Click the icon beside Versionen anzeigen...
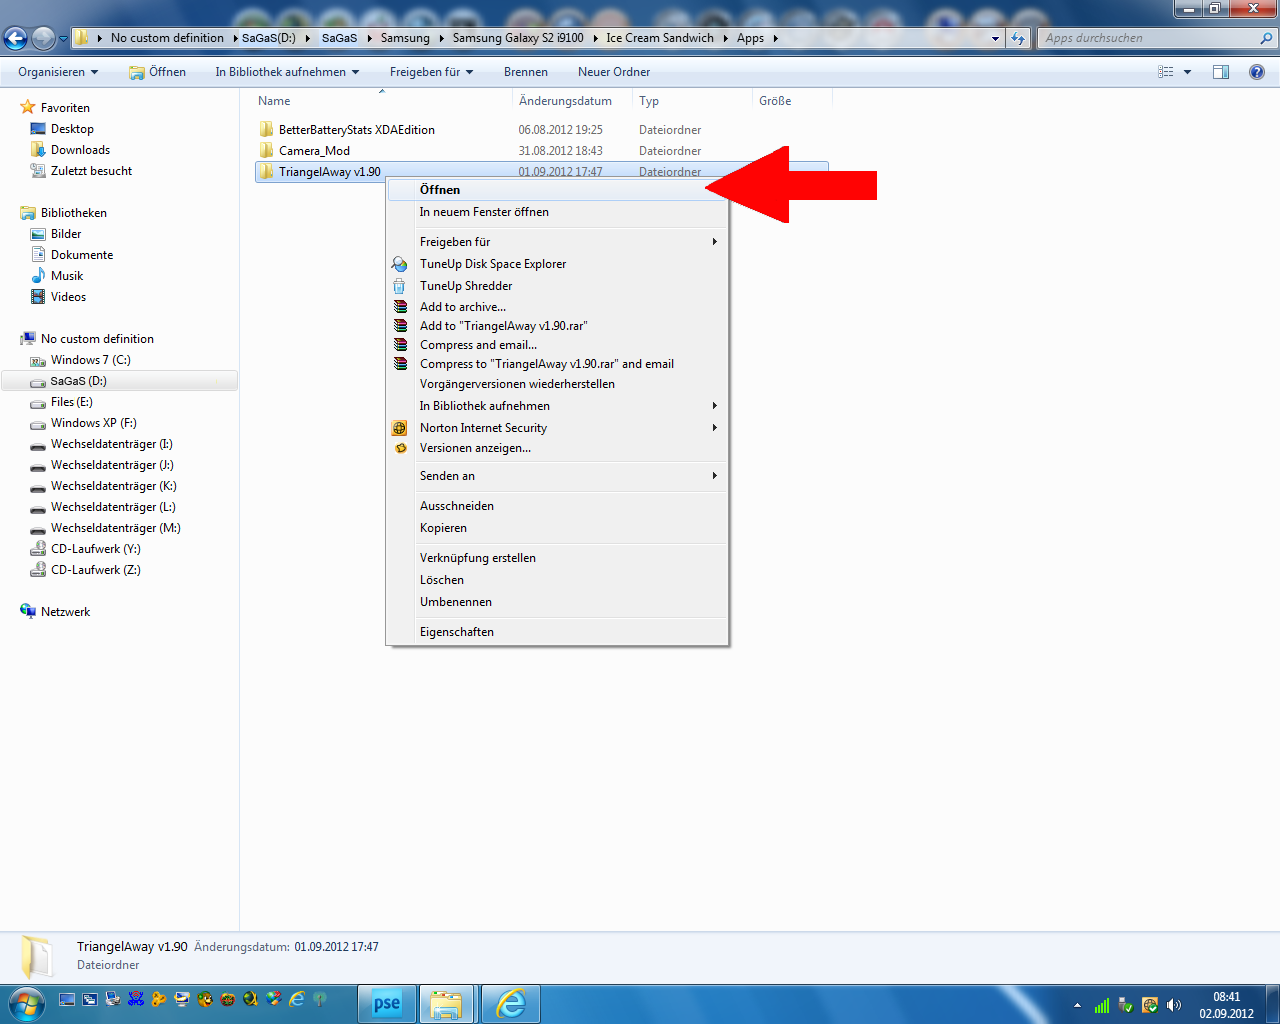 (x=400, y=448)
